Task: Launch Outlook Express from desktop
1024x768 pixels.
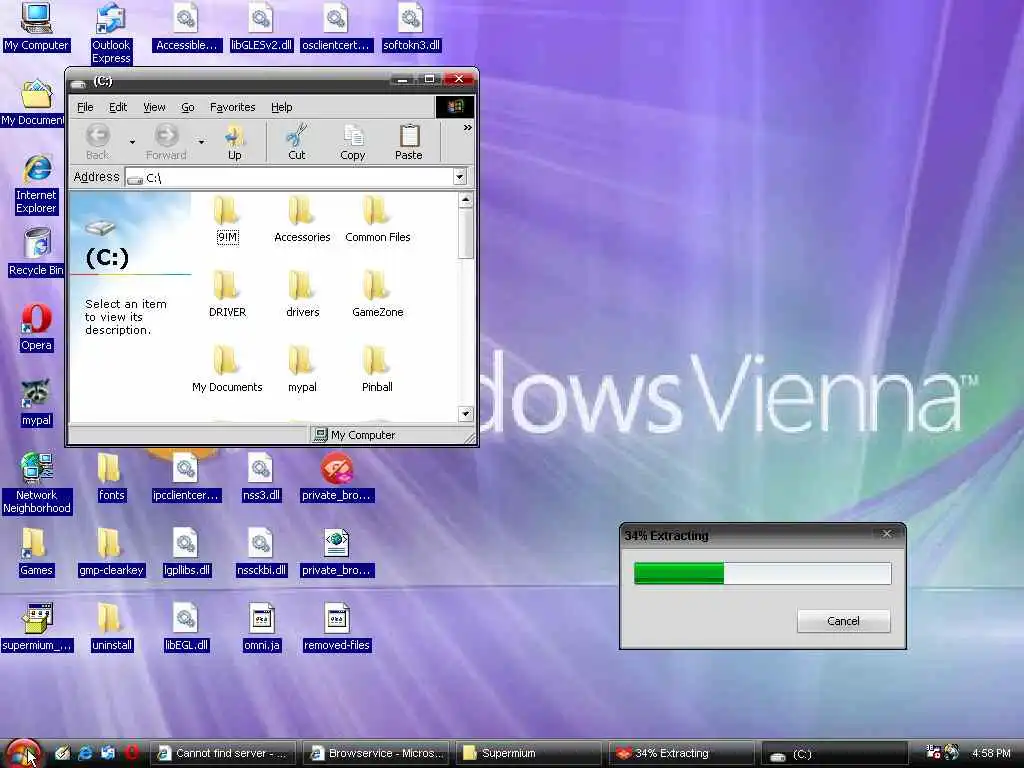Action: pos(111,33)
